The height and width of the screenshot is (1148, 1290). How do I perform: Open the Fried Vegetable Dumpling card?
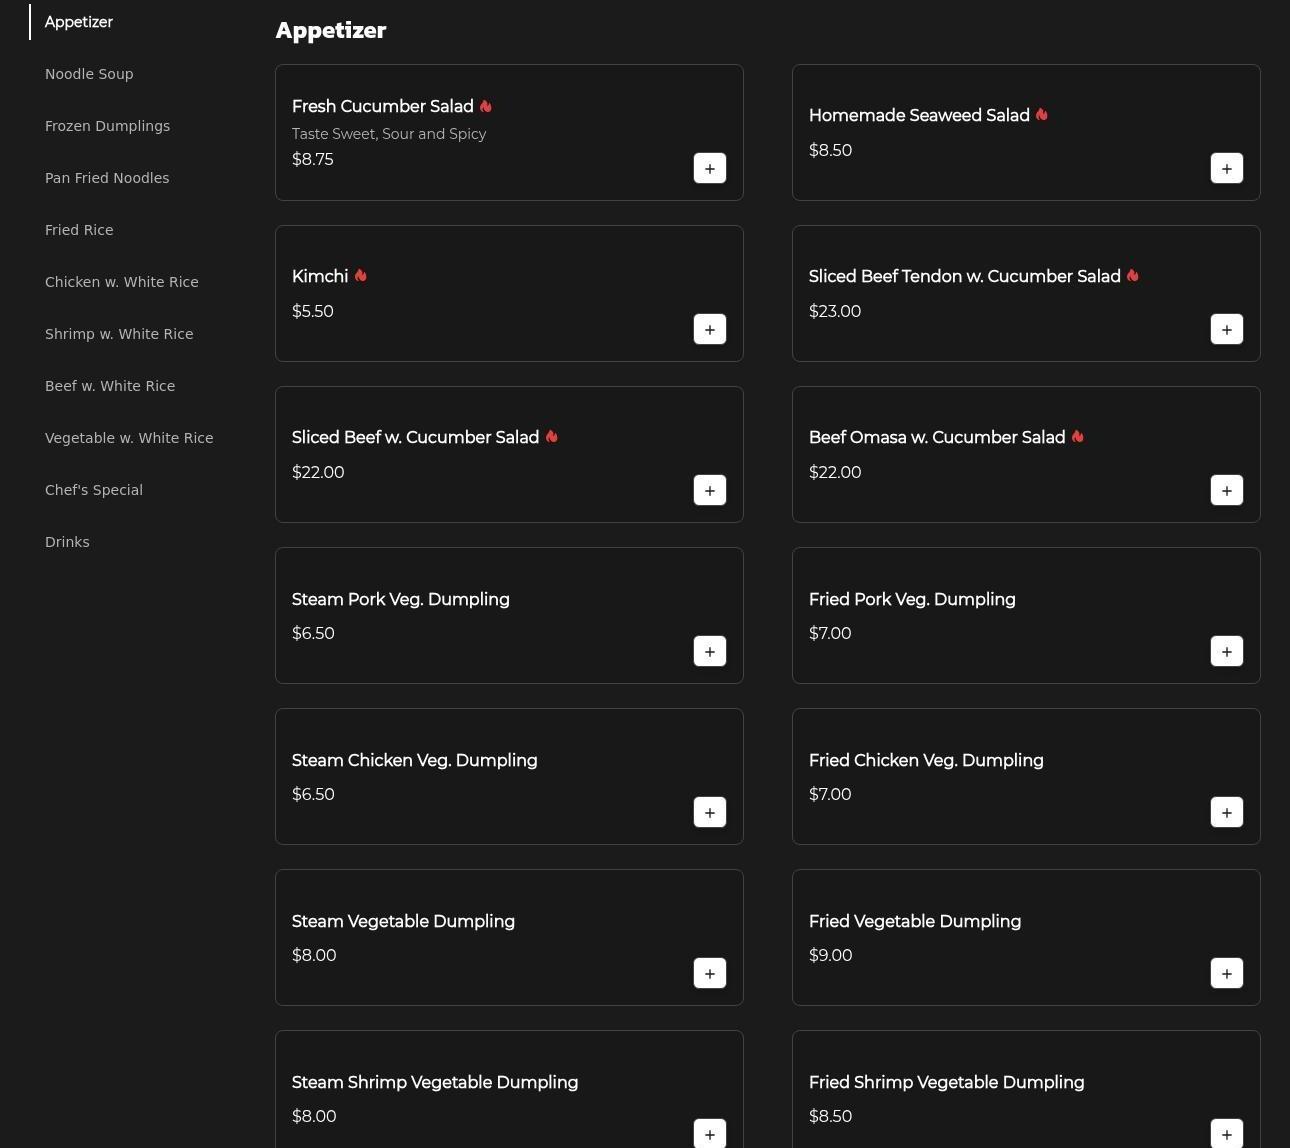point(914,921)
